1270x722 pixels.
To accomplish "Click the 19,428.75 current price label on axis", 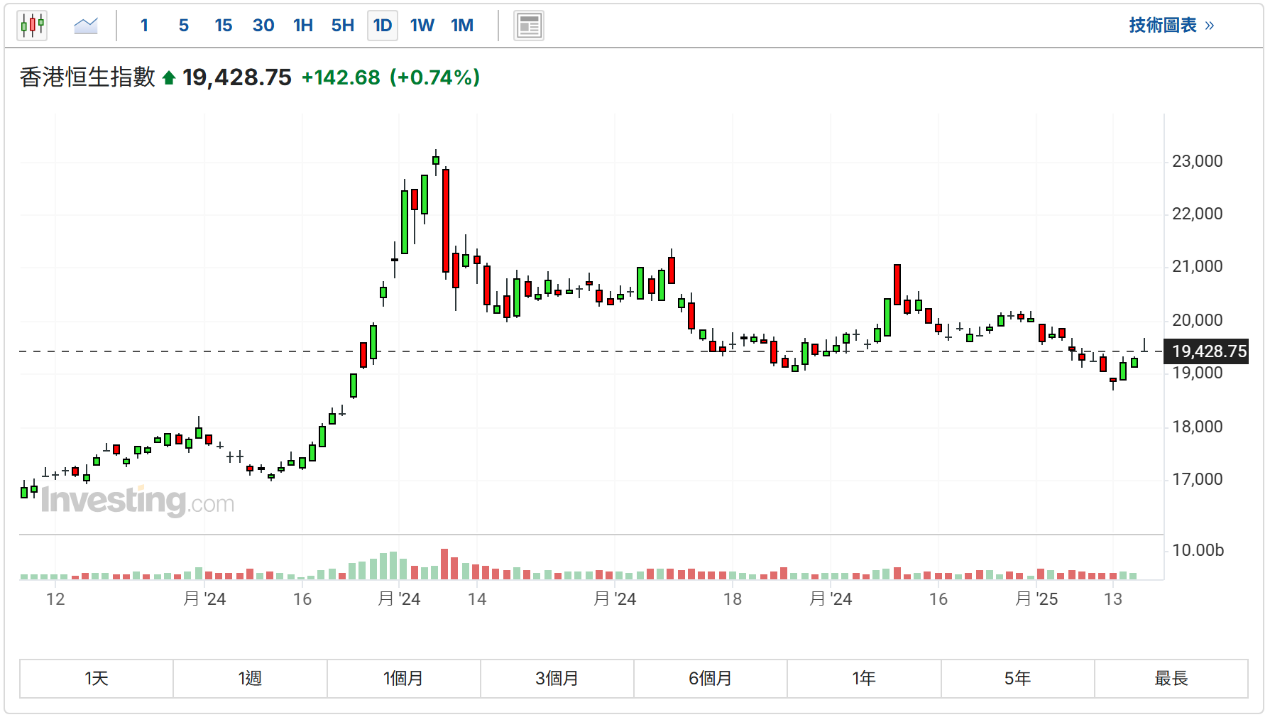I will (1209, 351).
